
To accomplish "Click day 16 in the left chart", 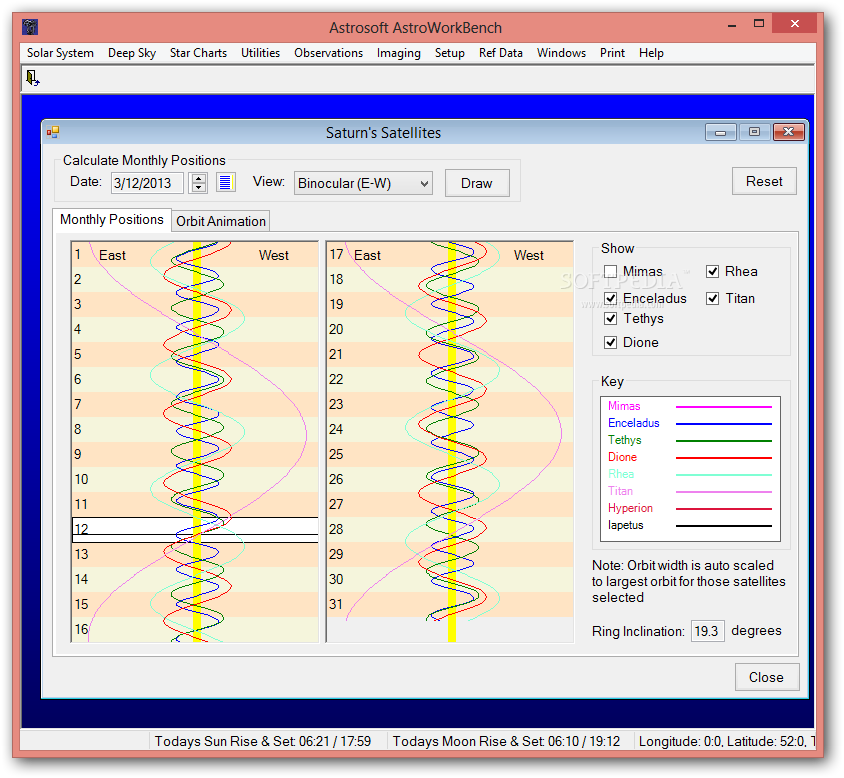I will coord(195,629).
